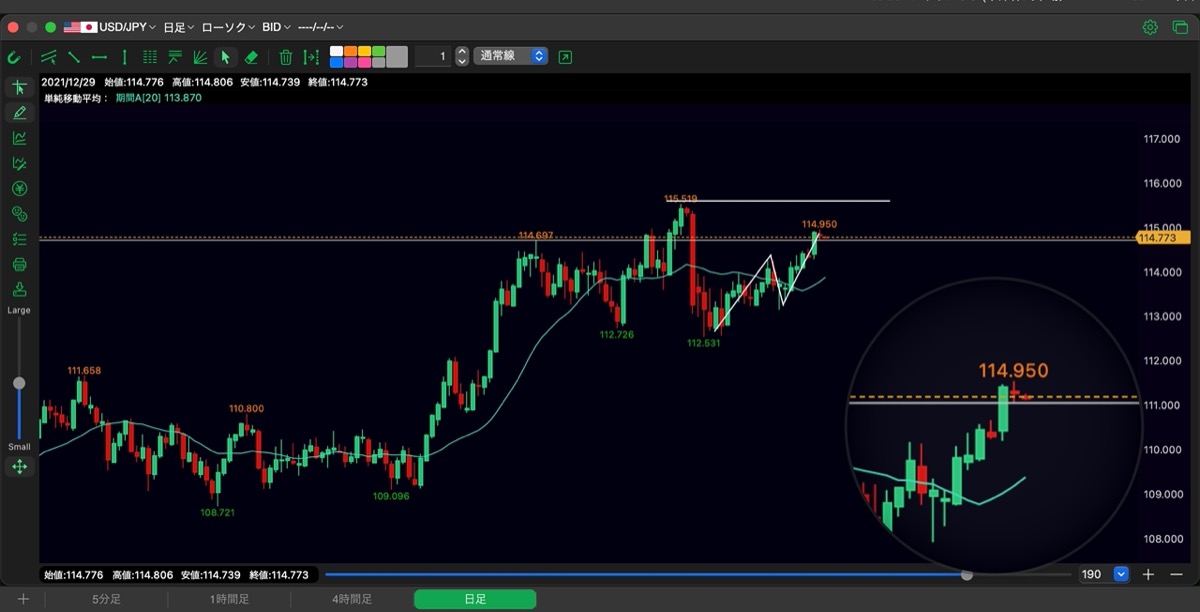The height and width of the screenshot is (612, 1200).
Task: Click the line width stepper arrows
Action: pyautogui.click(x=462, y=57)
